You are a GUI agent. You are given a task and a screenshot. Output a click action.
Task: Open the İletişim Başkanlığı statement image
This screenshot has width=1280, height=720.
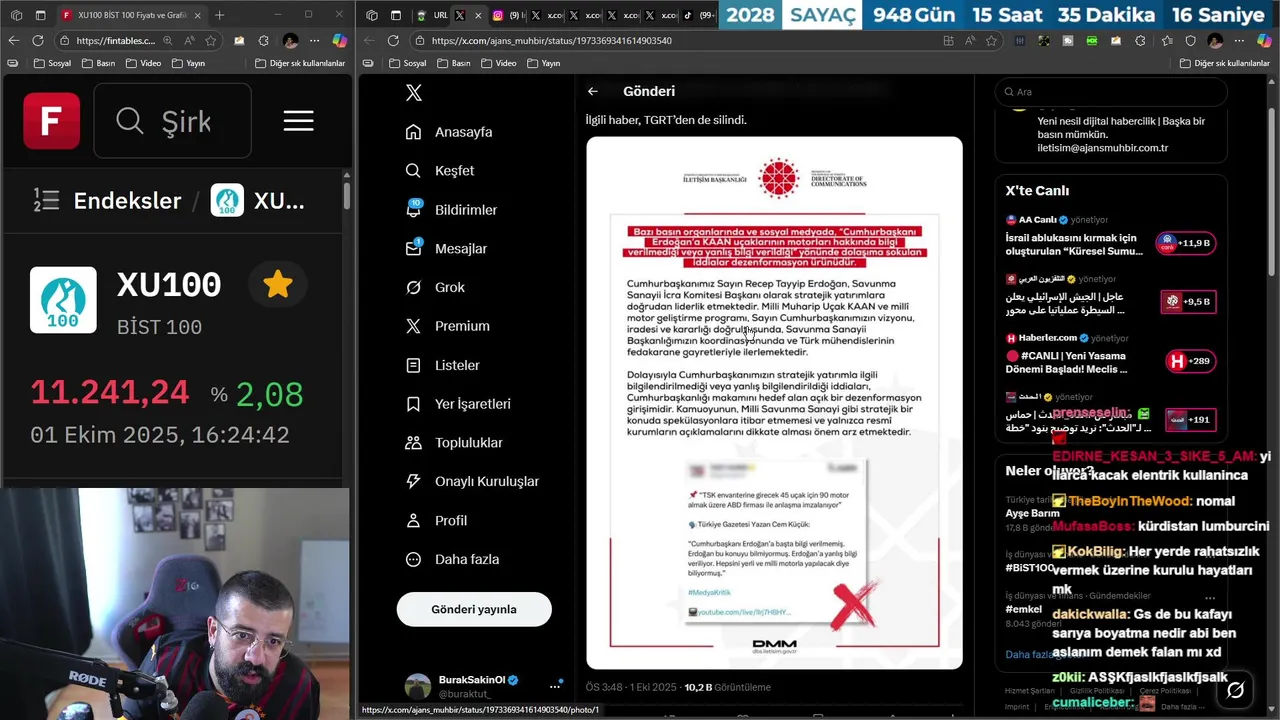point(774,403)
